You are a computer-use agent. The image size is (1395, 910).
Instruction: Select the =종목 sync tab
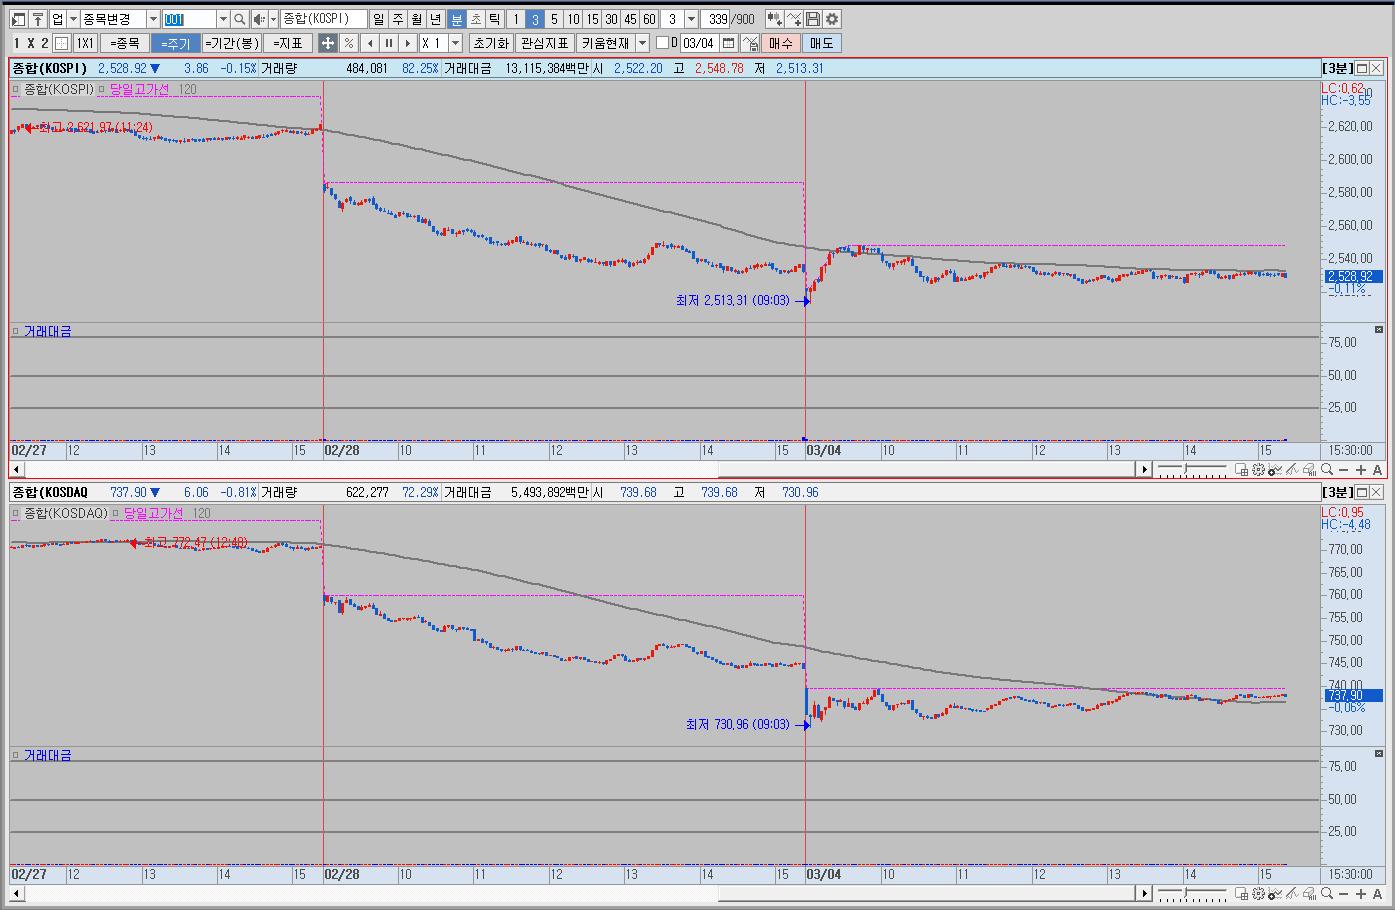coord(125,43)
